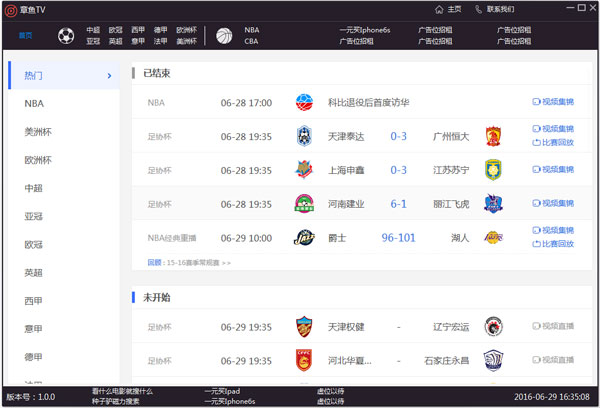Open 视频集锦 for 爵士 vs 湖人

click(553, 230)
